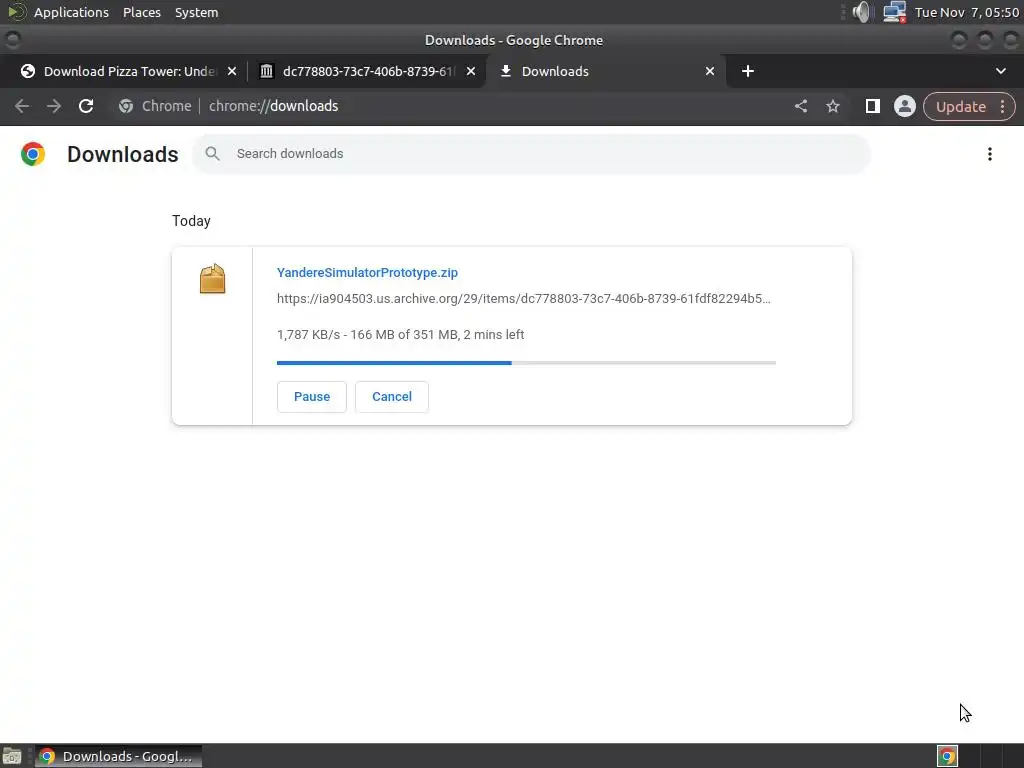Image resolution: width=1024 pixels, height=768 pixels.
Task: Click the Chrome logo beside Downloads heading
Action: tap(33, 154)
